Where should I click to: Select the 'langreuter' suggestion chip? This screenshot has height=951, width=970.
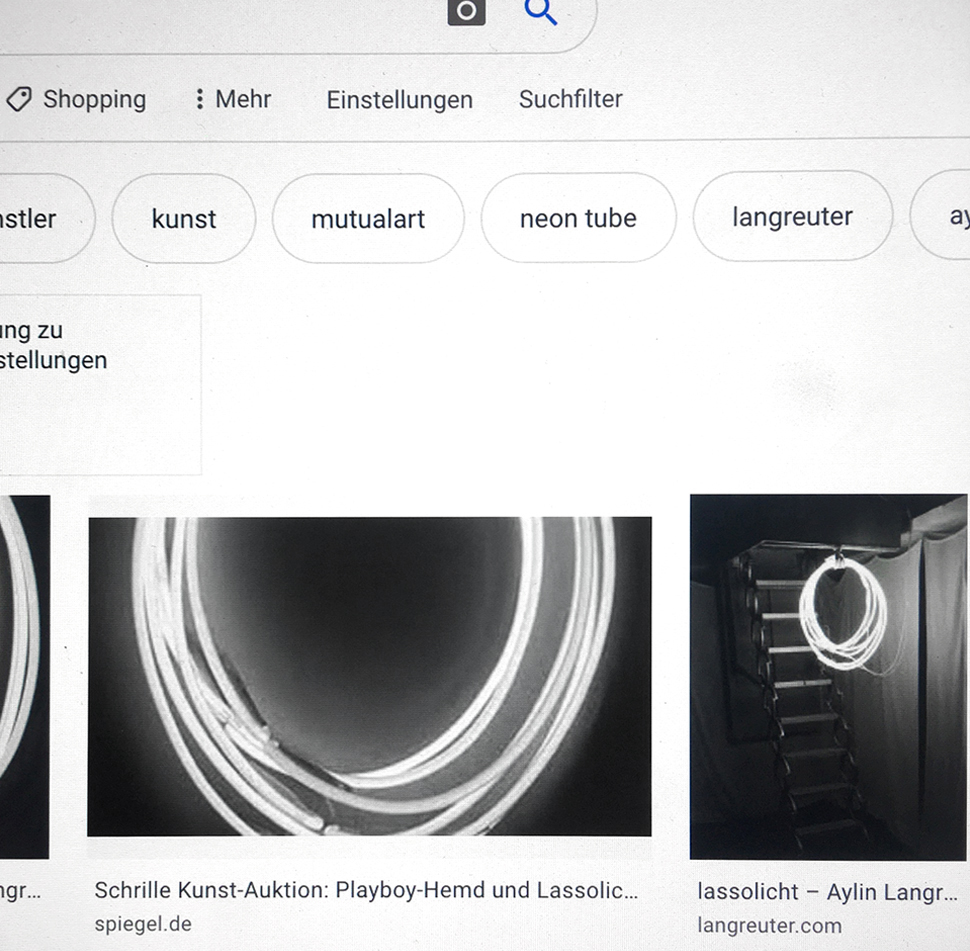792,217
